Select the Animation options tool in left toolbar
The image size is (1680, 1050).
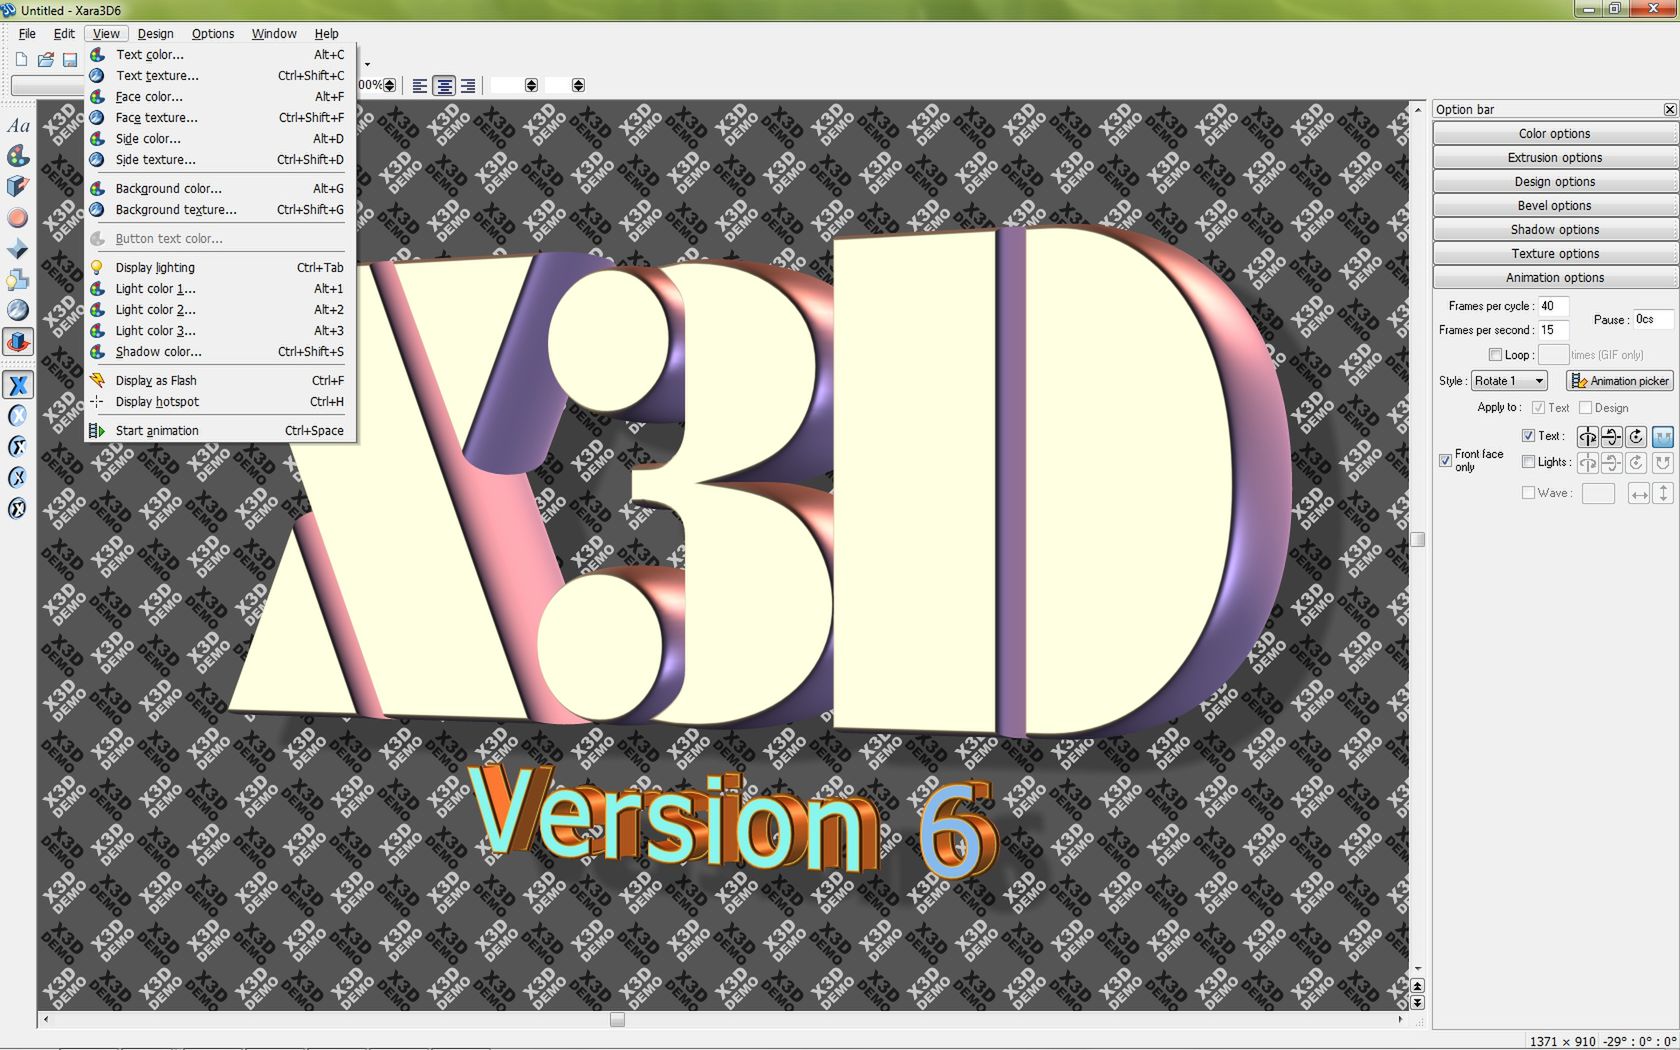tap(18, 342)
